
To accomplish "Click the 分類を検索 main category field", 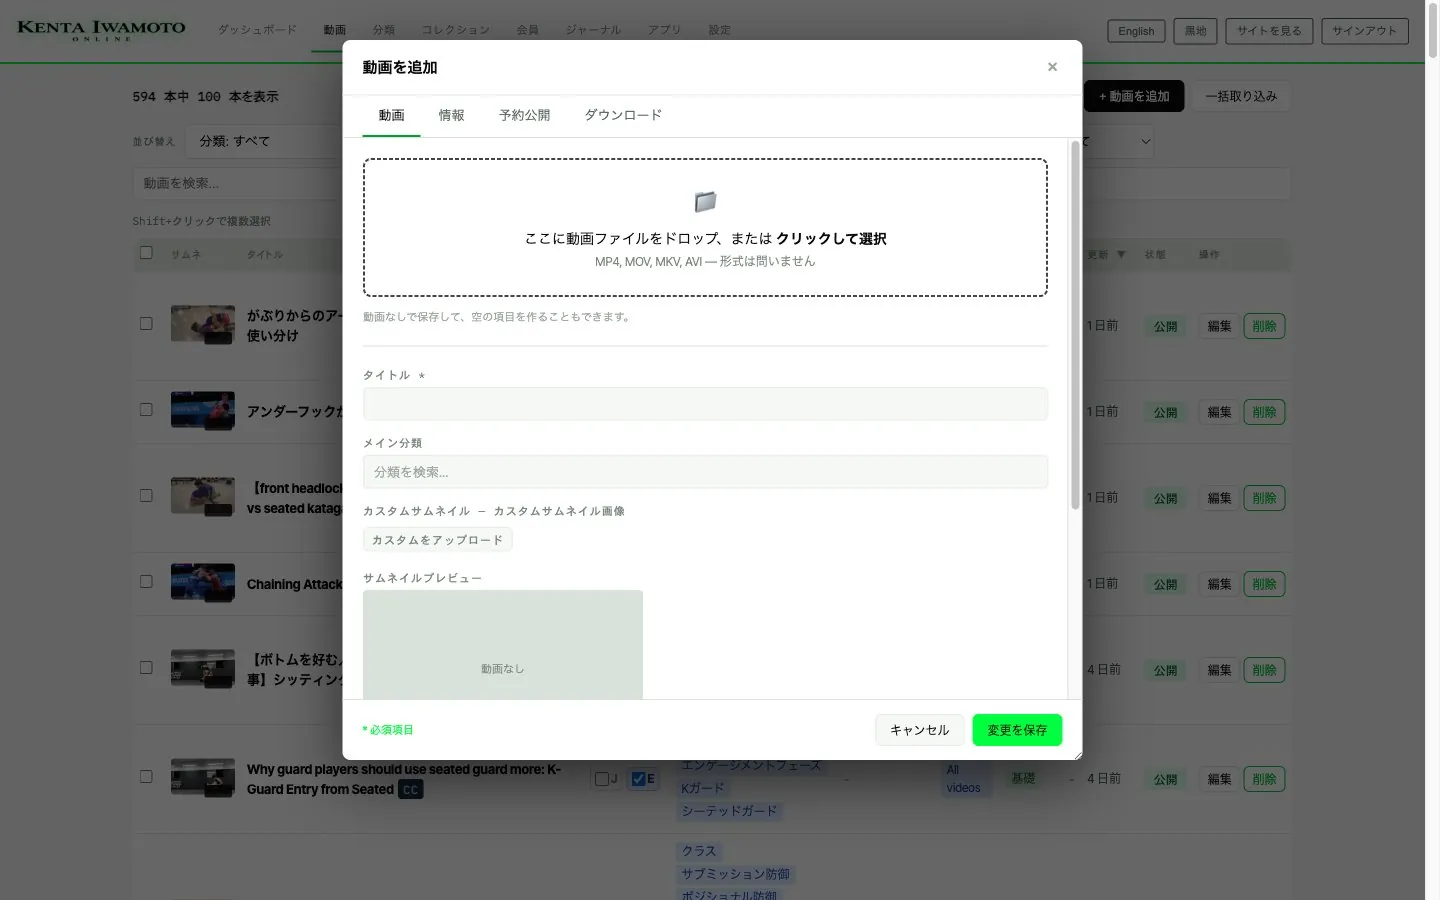I will [x=705, y=472].
